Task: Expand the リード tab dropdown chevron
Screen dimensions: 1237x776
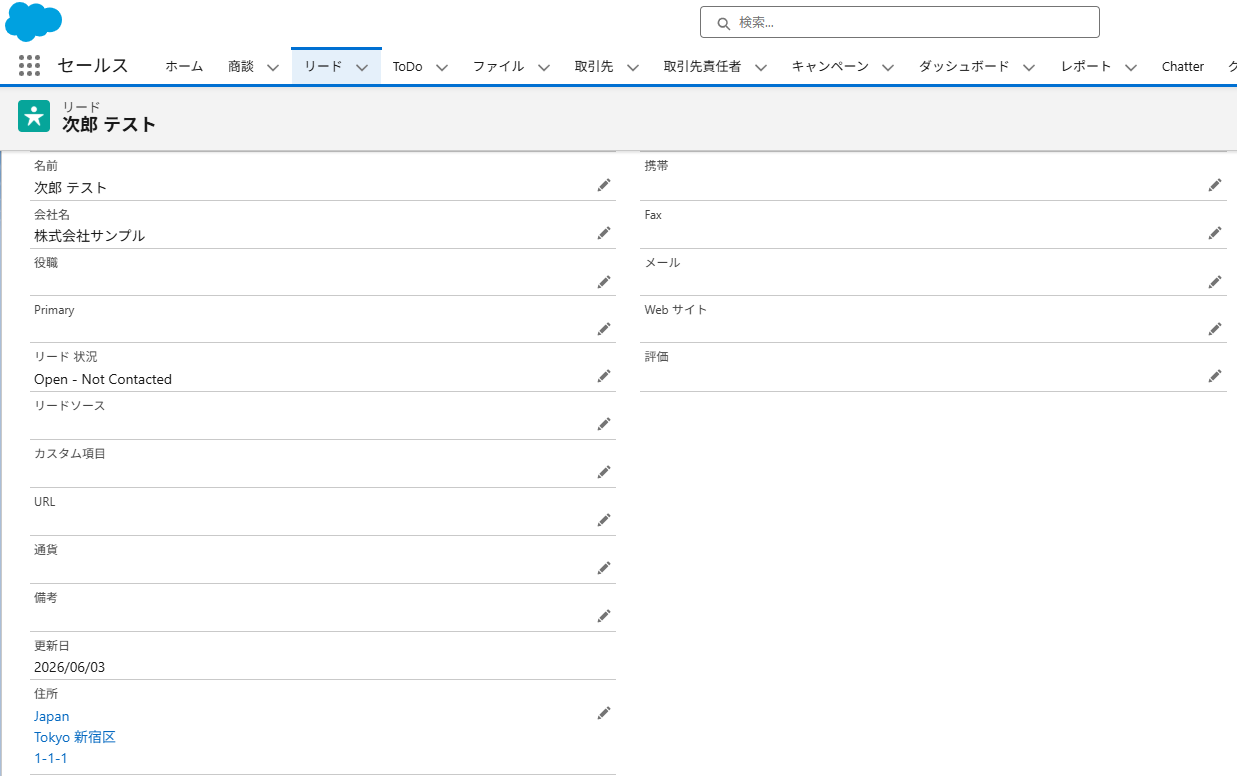Action: (x=362, y=67)
